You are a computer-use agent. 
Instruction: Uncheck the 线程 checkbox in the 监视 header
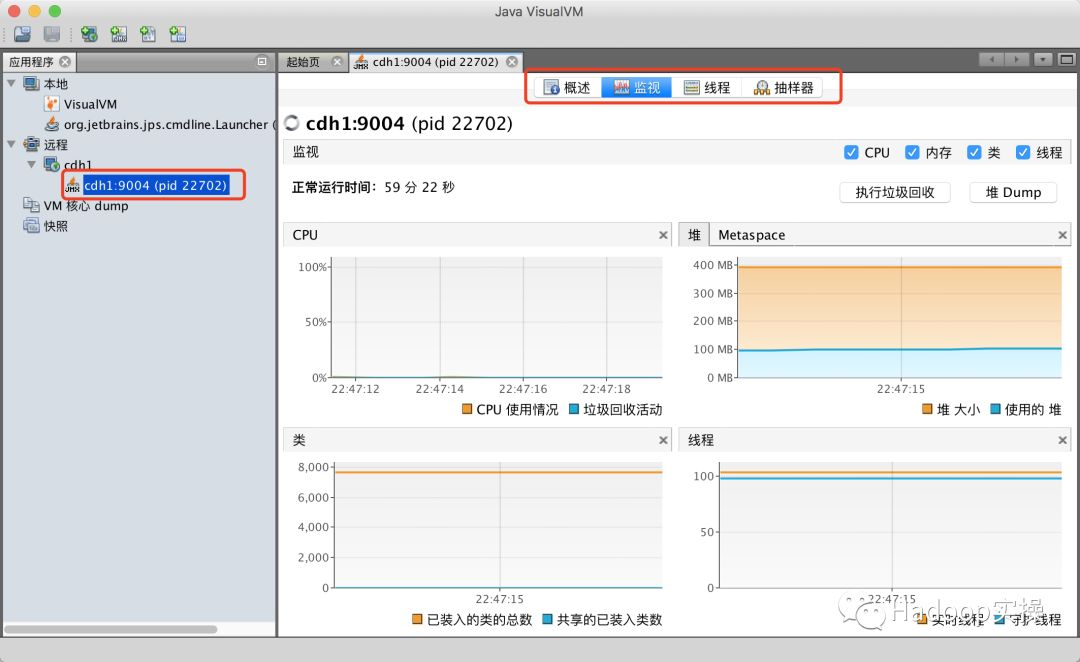[1023, 152]
